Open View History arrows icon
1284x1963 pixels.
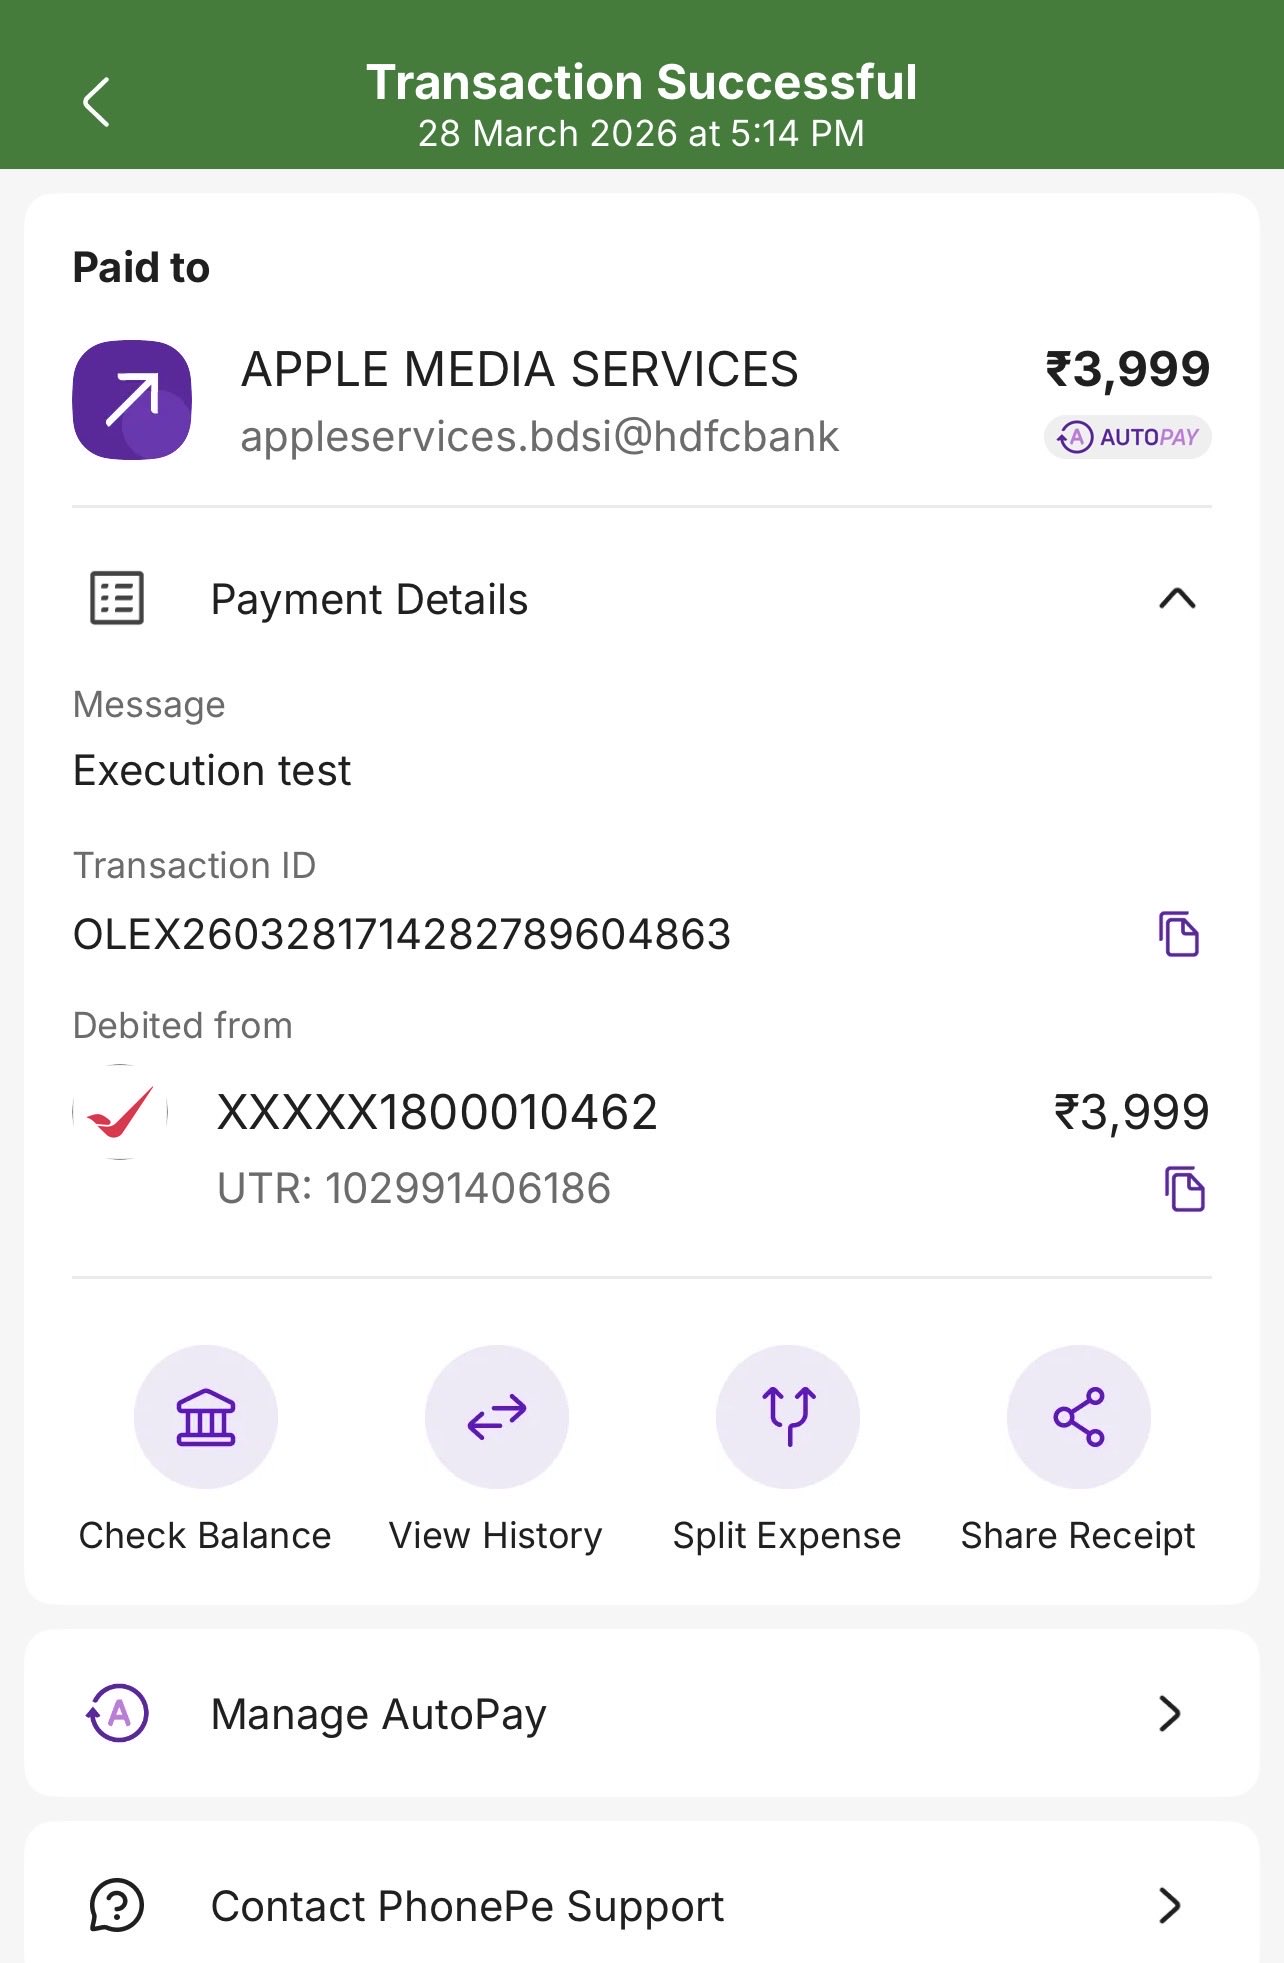497,1417
